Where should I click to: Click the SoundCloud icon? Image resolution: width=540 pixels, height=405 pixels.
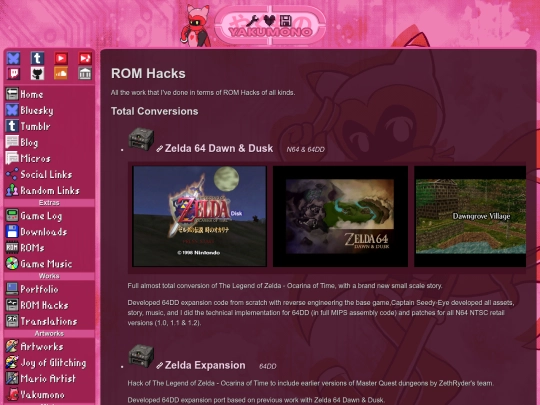[x=61, y=73]
